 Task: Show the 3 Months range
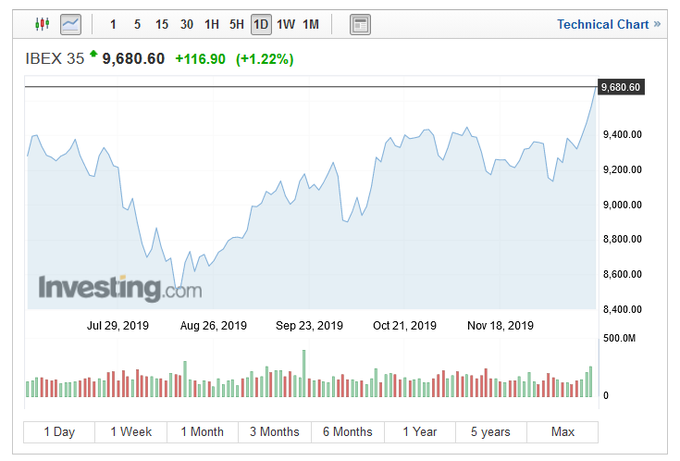tap(275, 432)
